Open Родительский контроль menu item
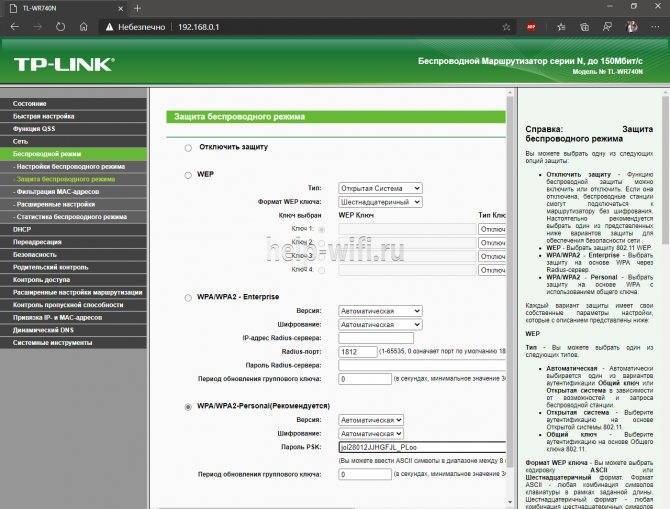The height and width of the screenshot is (509, 670). pyautogui.click(x=73, y=267)
